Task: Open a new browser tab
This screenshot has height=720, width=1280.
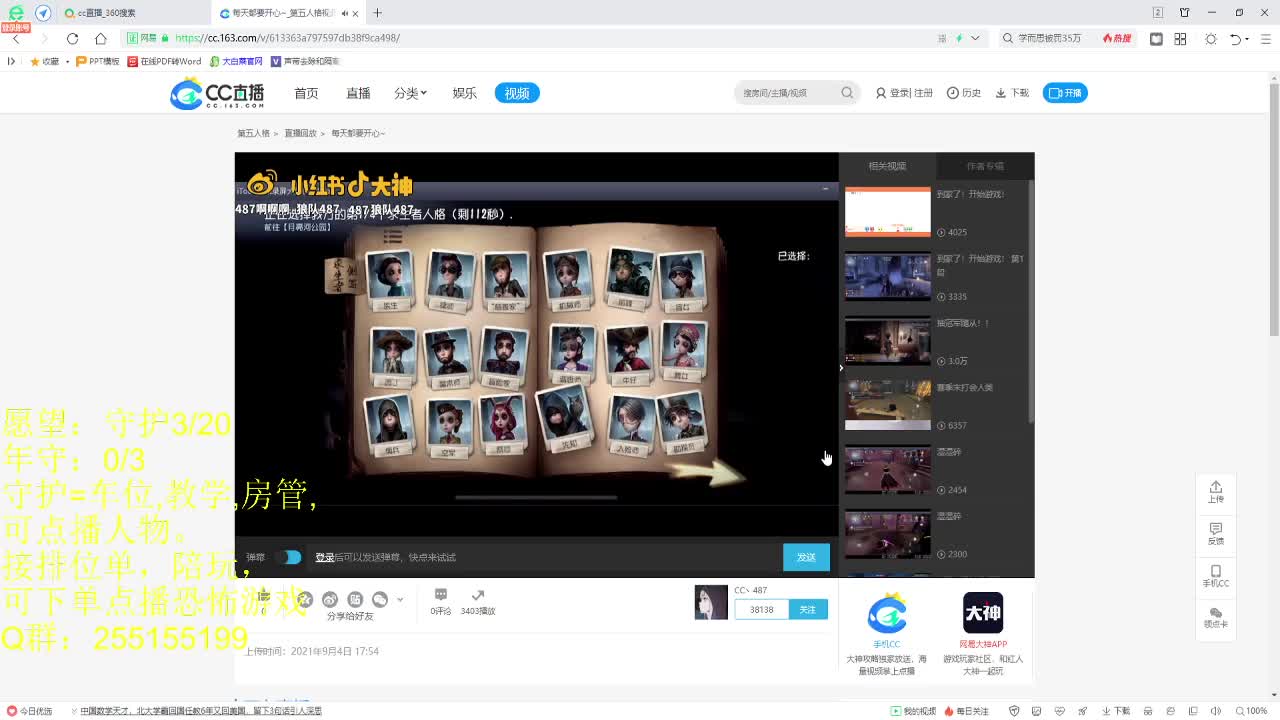Action: 377,13
